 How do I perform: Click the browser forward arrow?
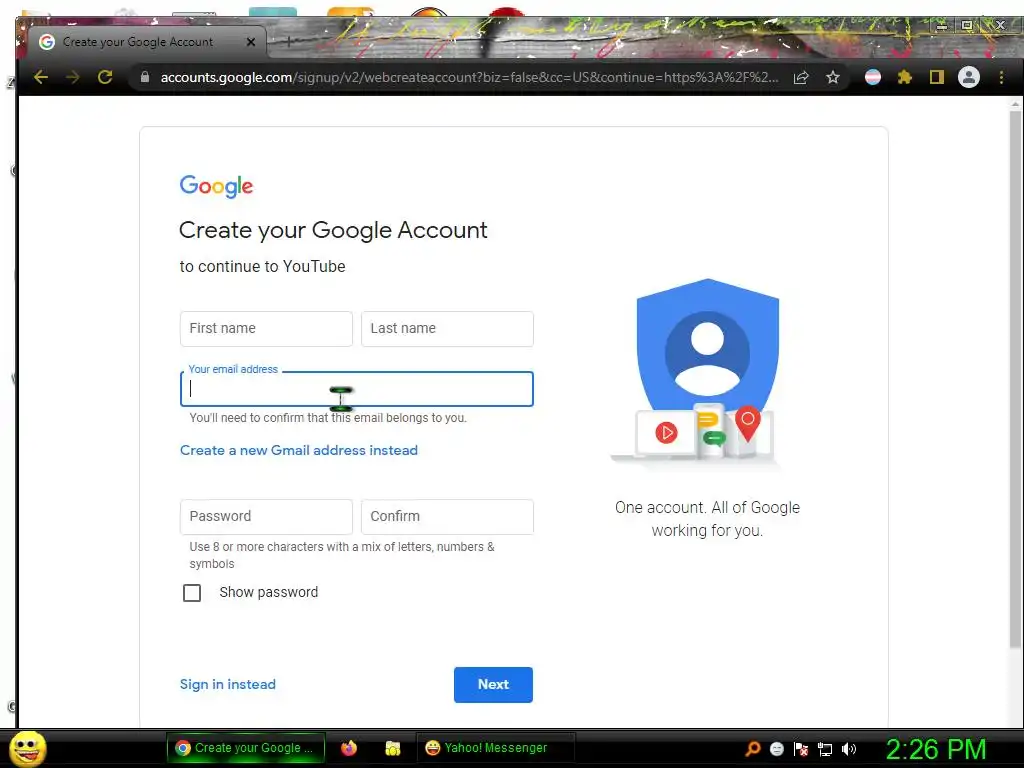tap(72, 77)
